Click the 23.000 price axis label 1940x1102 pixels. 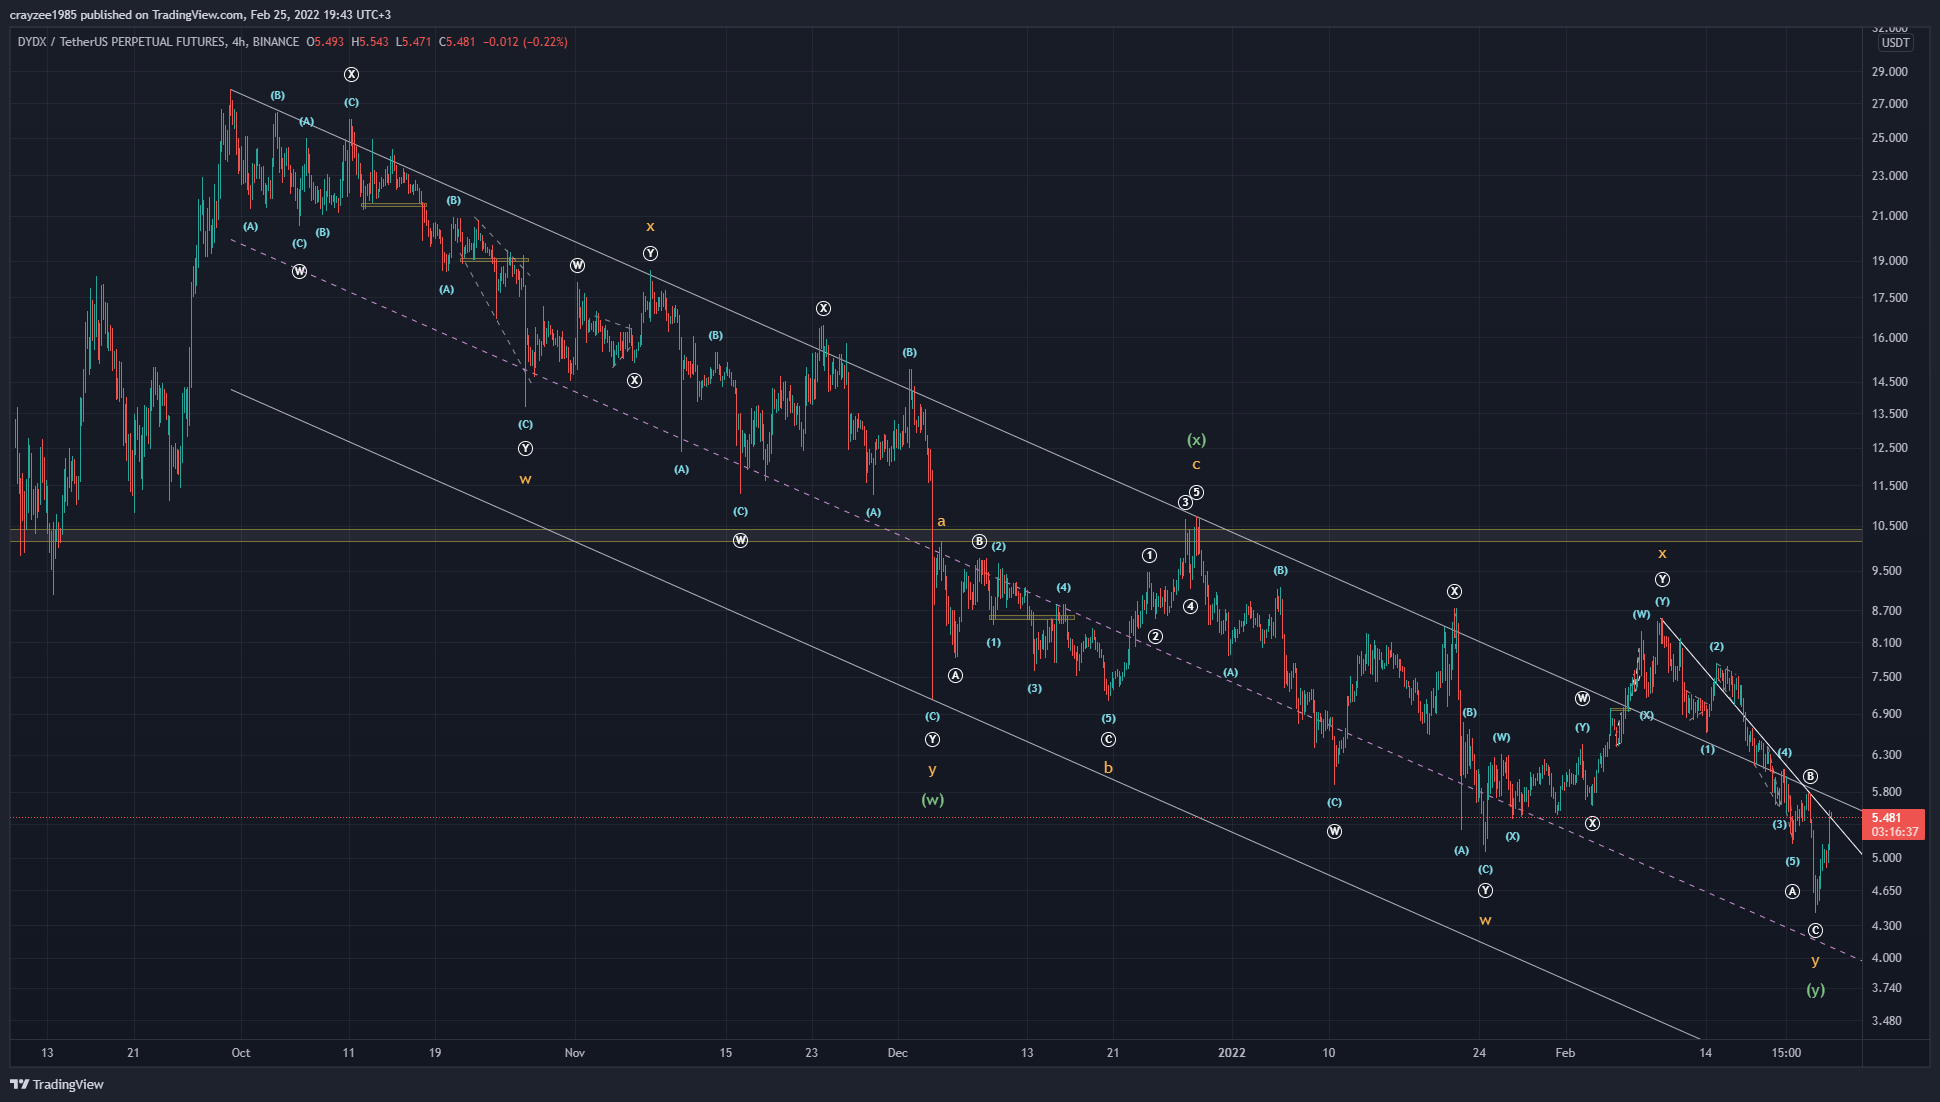(x=1889, y=176)
